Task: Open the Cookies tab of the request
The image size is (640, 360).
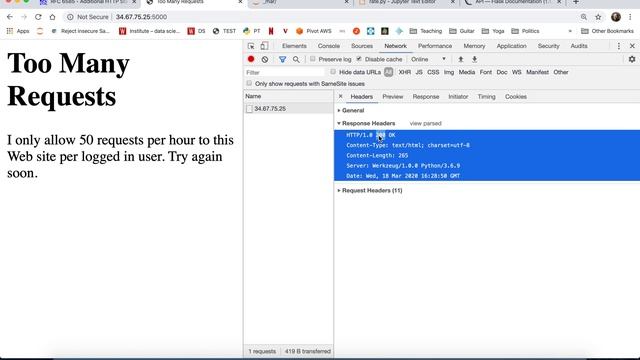Action: pyautogui.click(x=516, y=97)
